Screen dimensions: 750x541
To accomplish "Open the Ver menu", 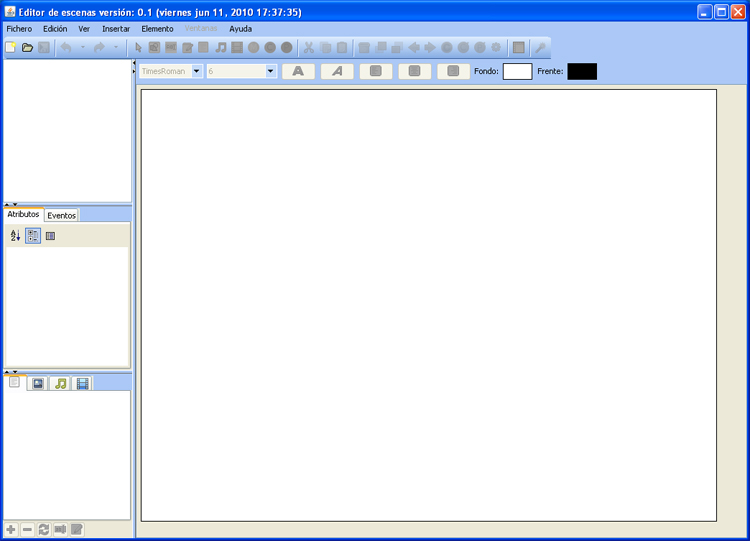I will point(84,29).
